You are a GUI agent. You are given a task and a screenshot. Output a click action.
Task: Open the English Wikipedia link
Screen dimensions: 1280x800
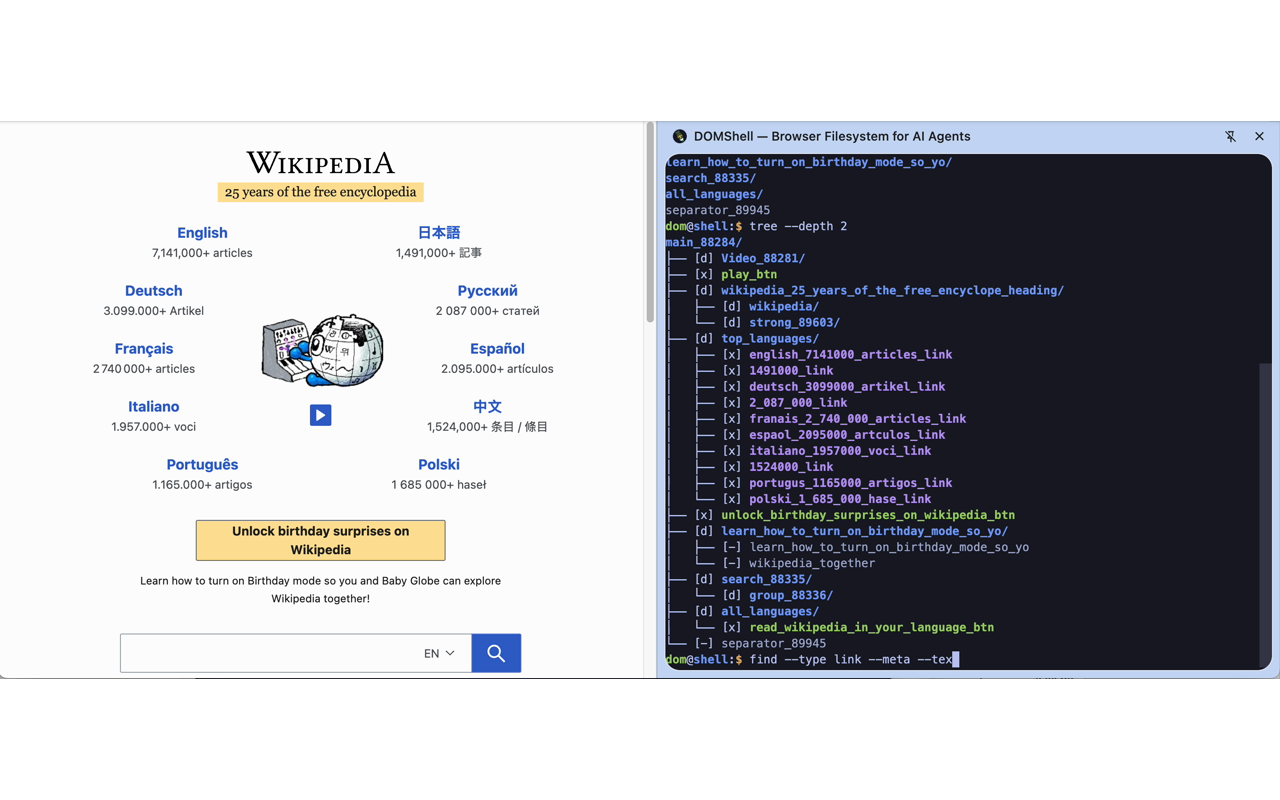[x=202, y=233]
